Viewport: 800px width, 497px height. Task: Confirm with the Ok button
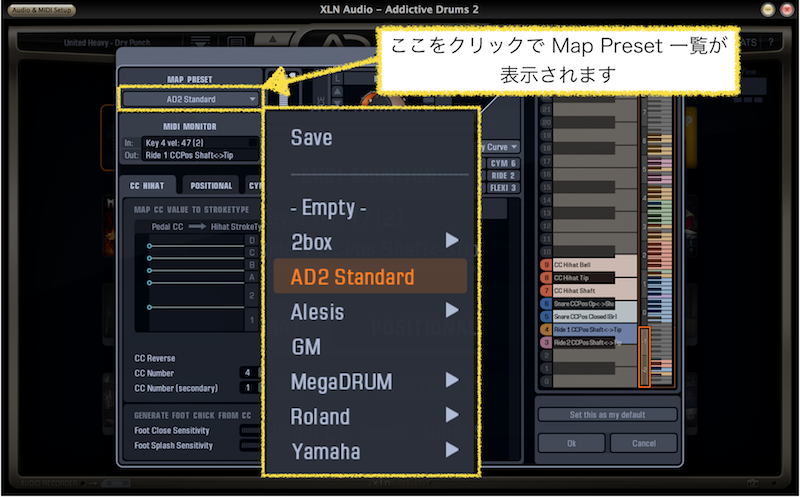click(571, 443)
